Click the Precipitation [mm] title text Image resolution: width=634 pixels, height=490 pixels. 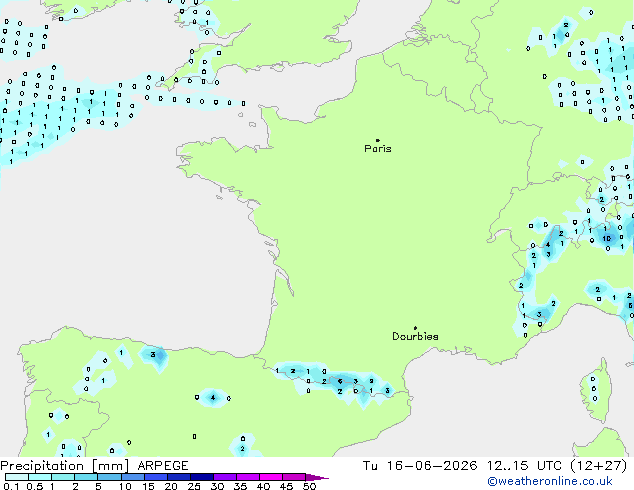pyautogui.click(x=65, y=466)
